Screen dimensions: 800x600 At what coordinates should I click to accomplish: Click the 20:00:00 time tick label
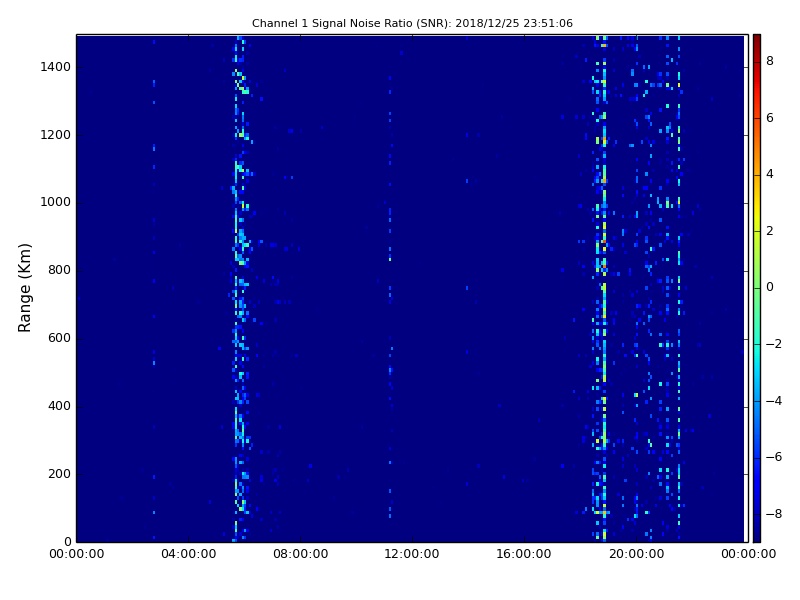click(x=636, y=554)
